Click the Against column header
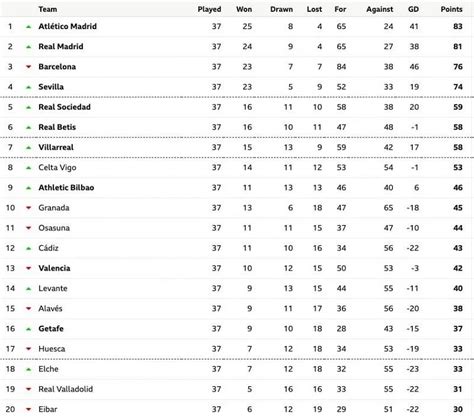Viewport: 474px width, 417px height. [380, 9]
